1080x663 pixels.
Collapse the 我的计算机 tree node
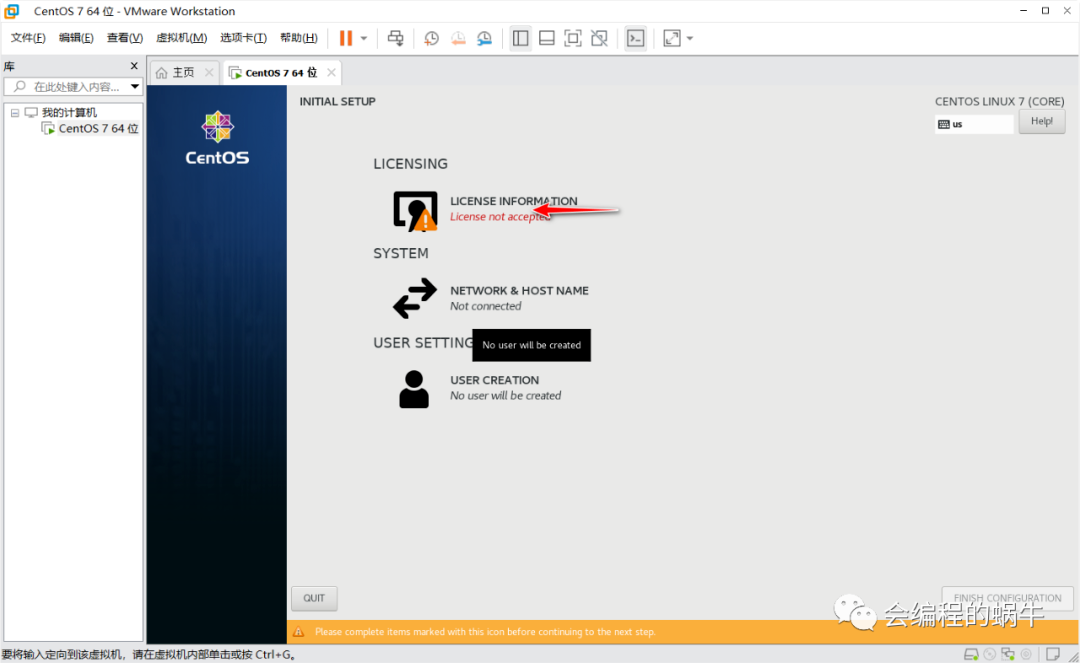click(14, 112)
